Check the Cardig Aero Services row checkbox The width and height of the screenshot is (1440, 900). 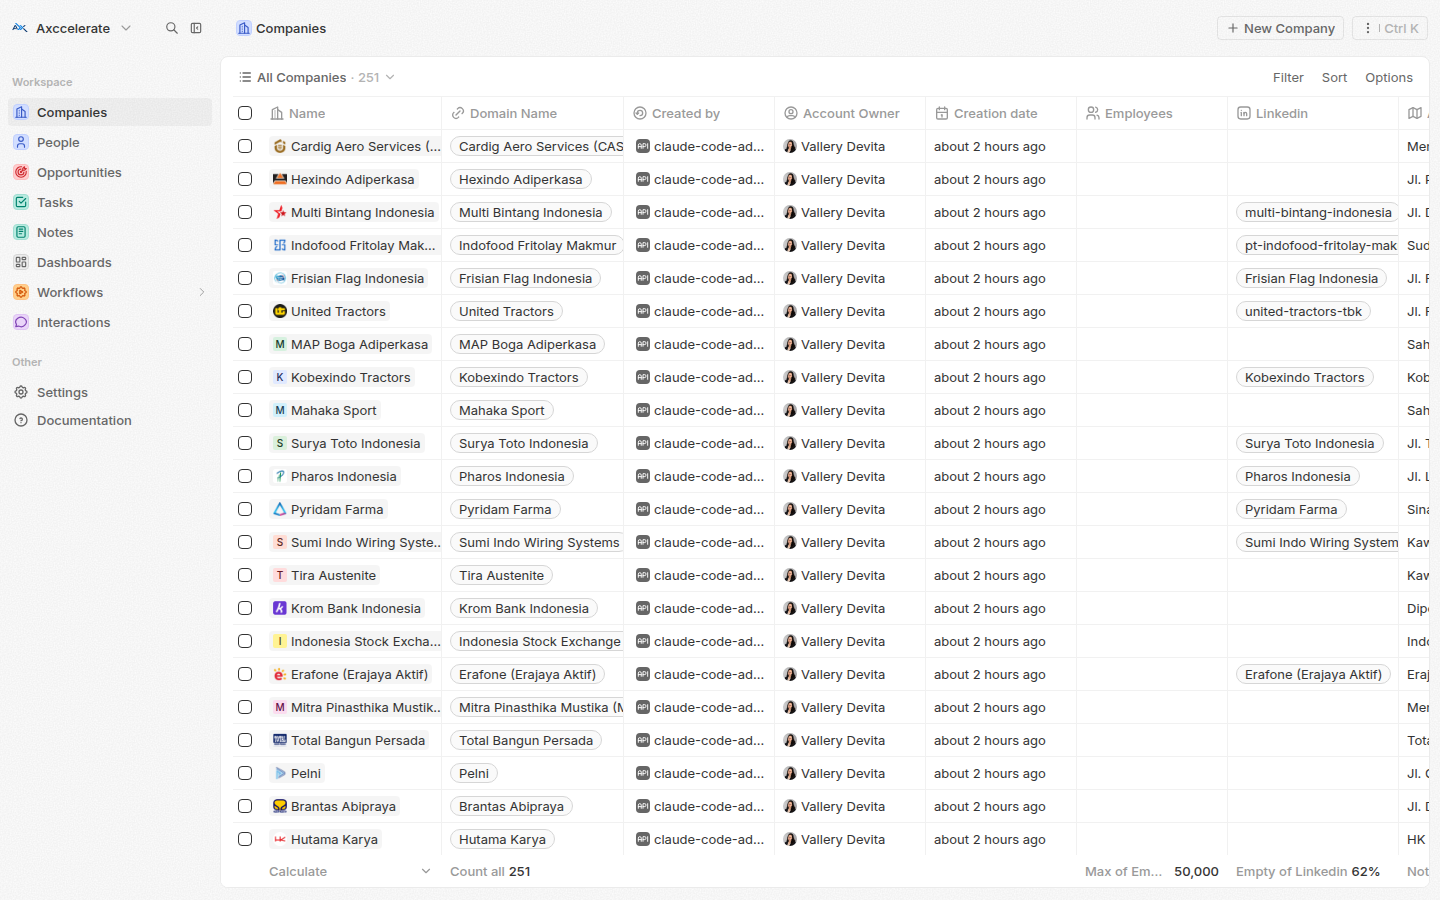point(245,146)
